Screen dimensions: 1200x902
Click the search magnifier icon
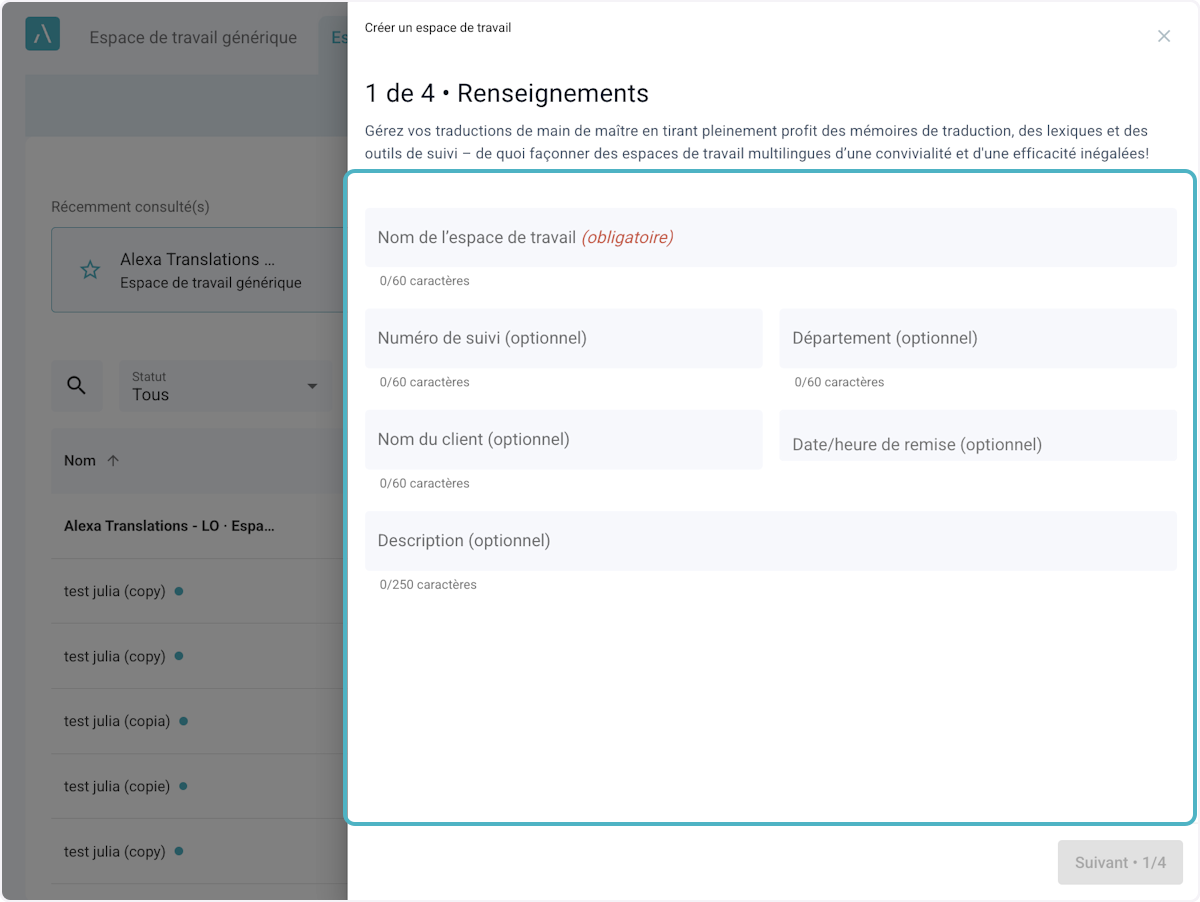[x=77, y=386]
